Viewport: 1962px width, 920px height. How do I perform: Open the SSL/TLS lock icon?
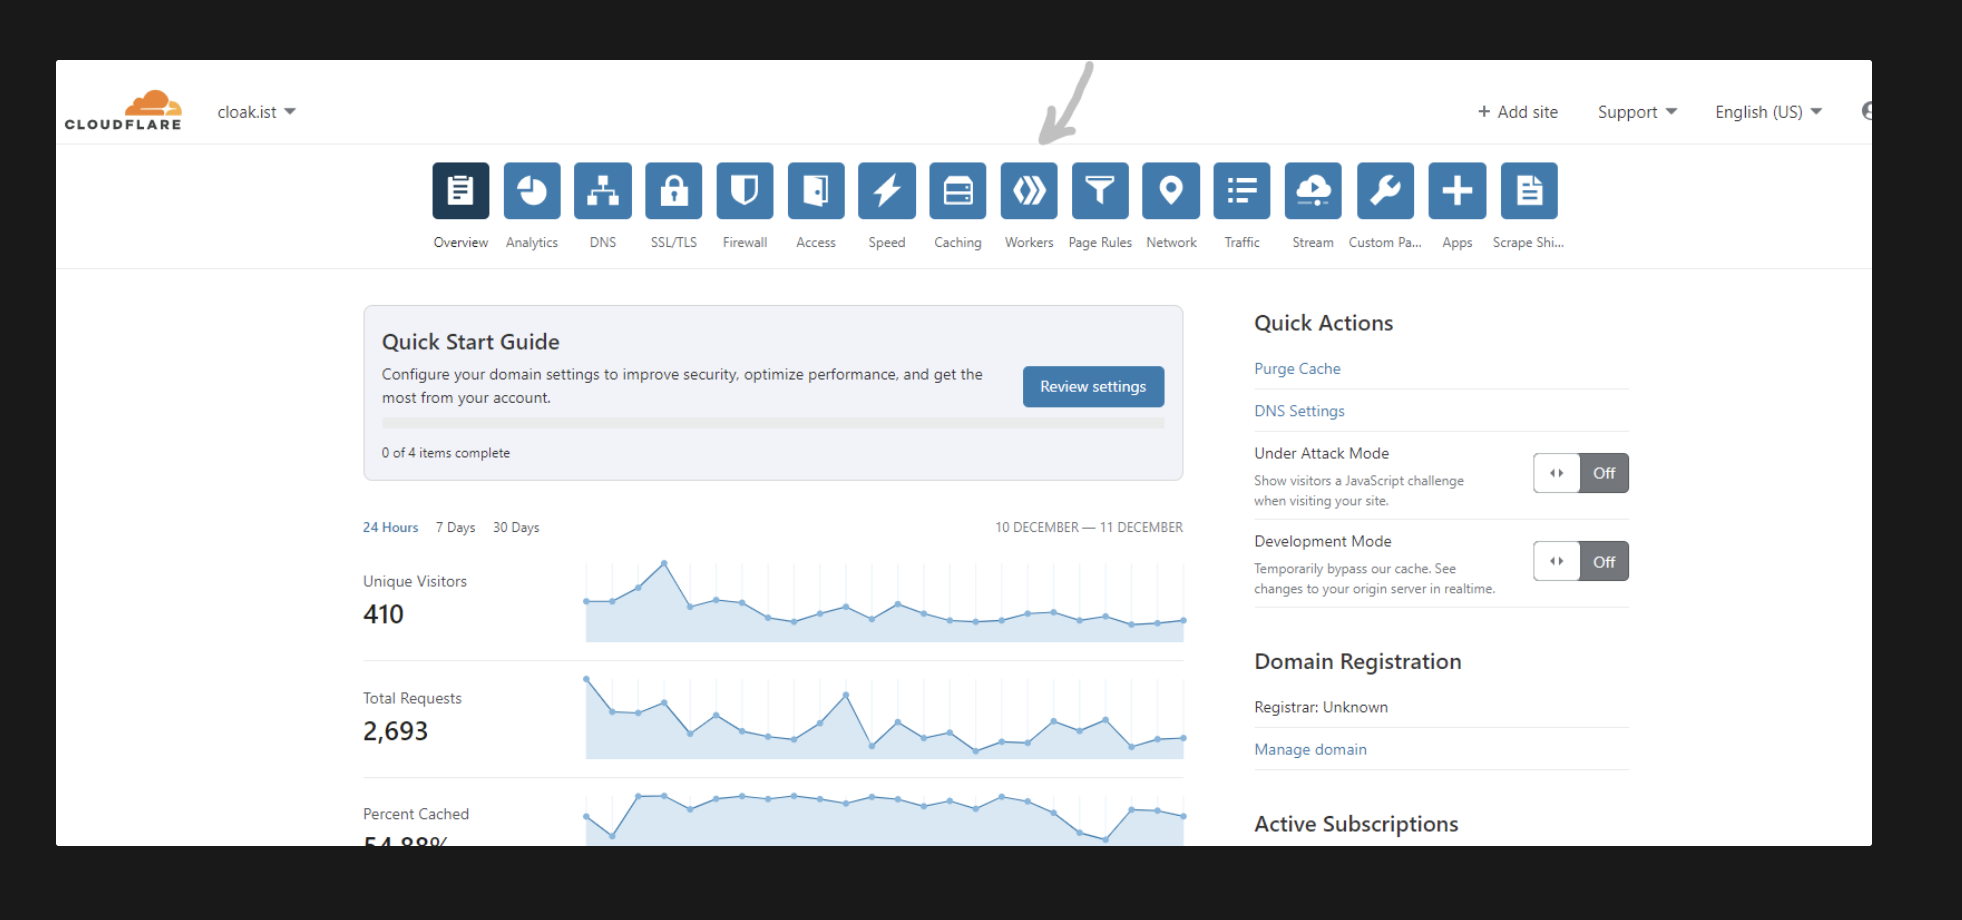pos(673,190)
